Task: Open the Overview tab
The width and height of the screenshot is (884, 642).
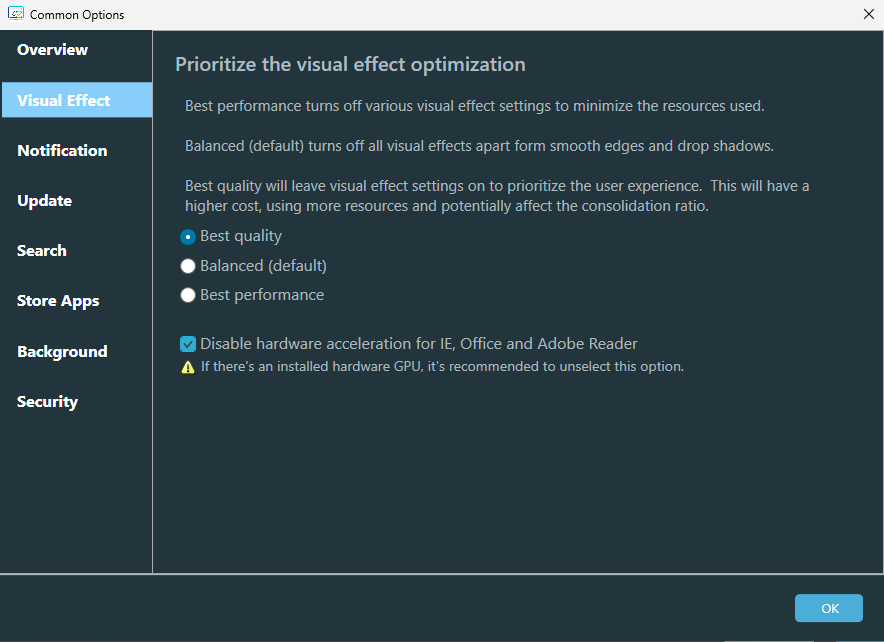Action: [x=53, y=50]
